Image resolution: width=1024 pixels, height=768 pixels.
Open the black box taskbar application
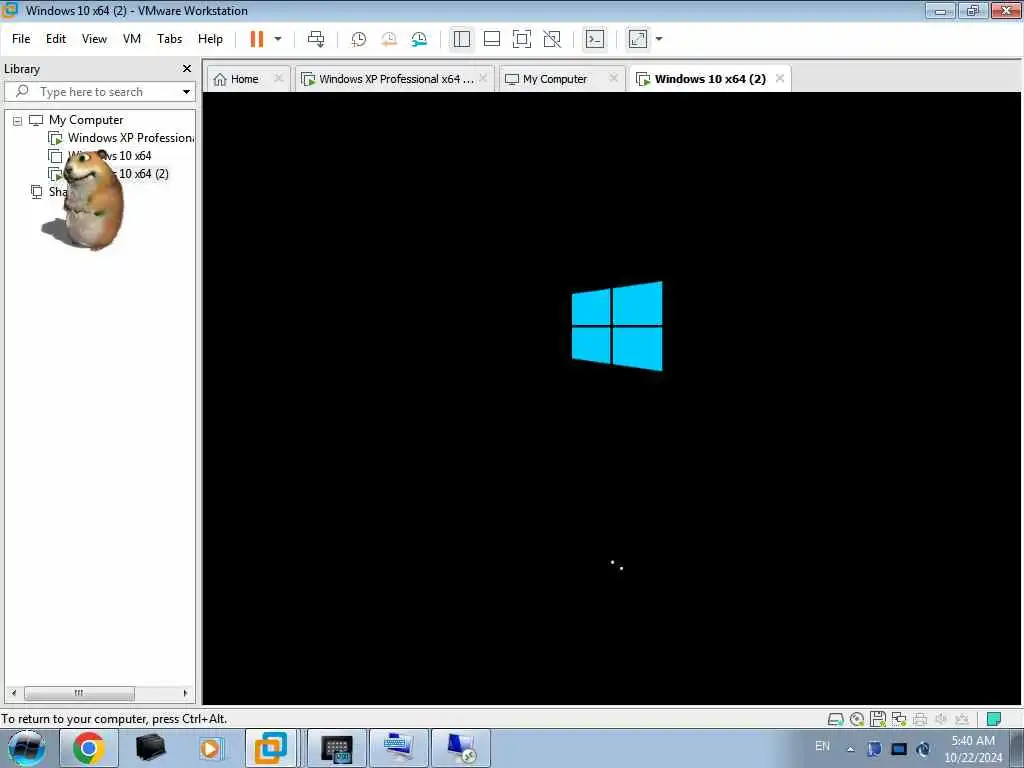[x=150, y=748]
